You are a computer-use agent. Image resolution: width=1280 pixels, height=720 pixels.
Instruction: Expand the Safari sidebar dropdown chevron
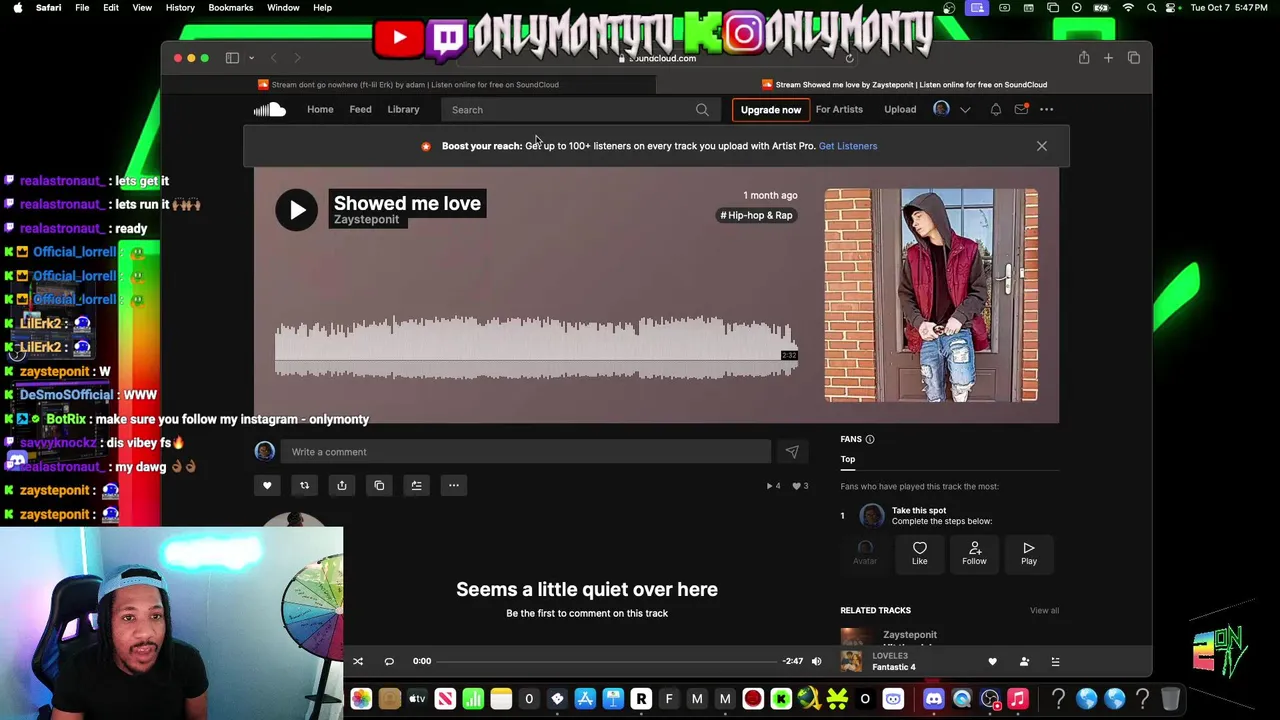(x=251, y=58)
